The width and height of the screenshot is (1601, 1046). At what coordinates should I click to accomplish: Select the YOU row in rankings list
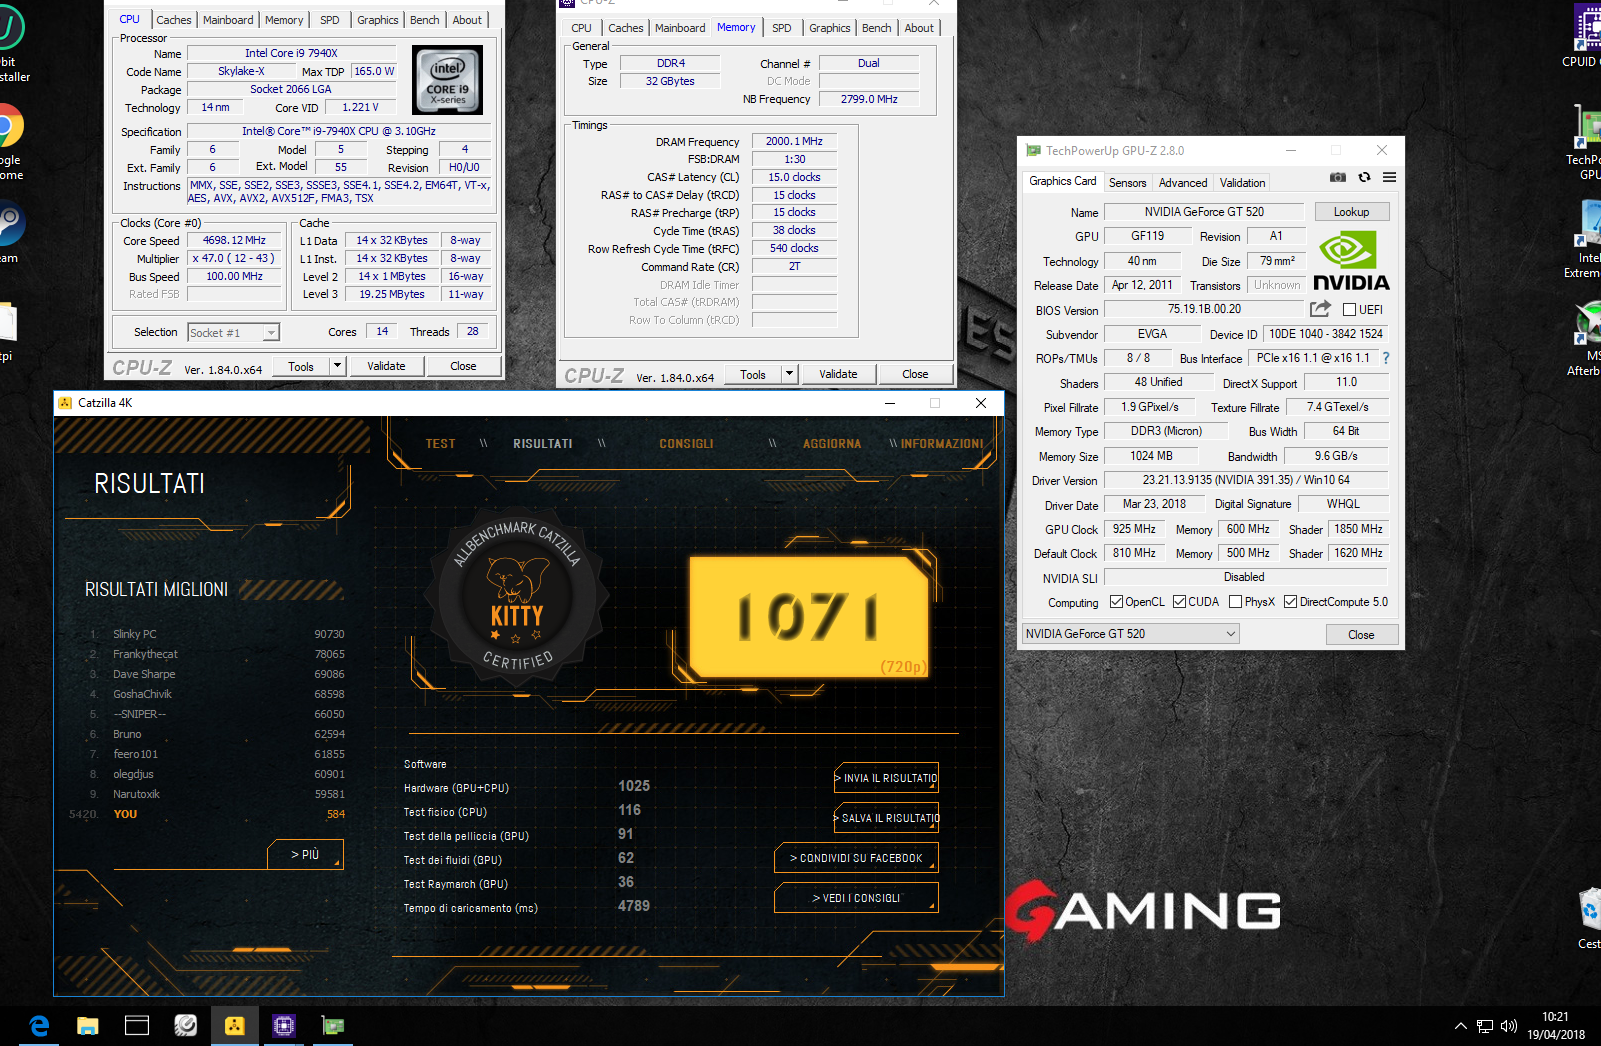pyautogui.click(x=208, y=814)
